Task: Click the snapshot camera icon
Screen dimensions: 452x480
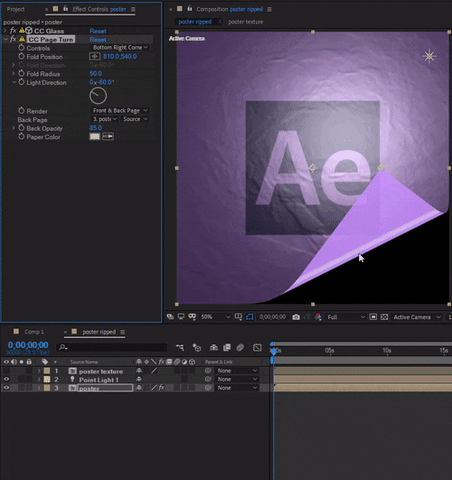Action: (296, 317)
